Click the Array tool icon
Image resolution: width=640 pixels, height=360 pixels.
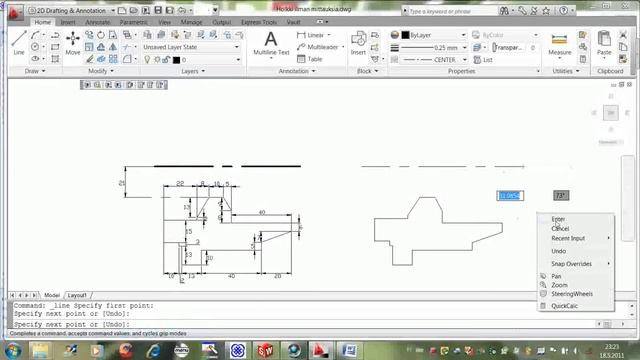(x=113, y=60)
